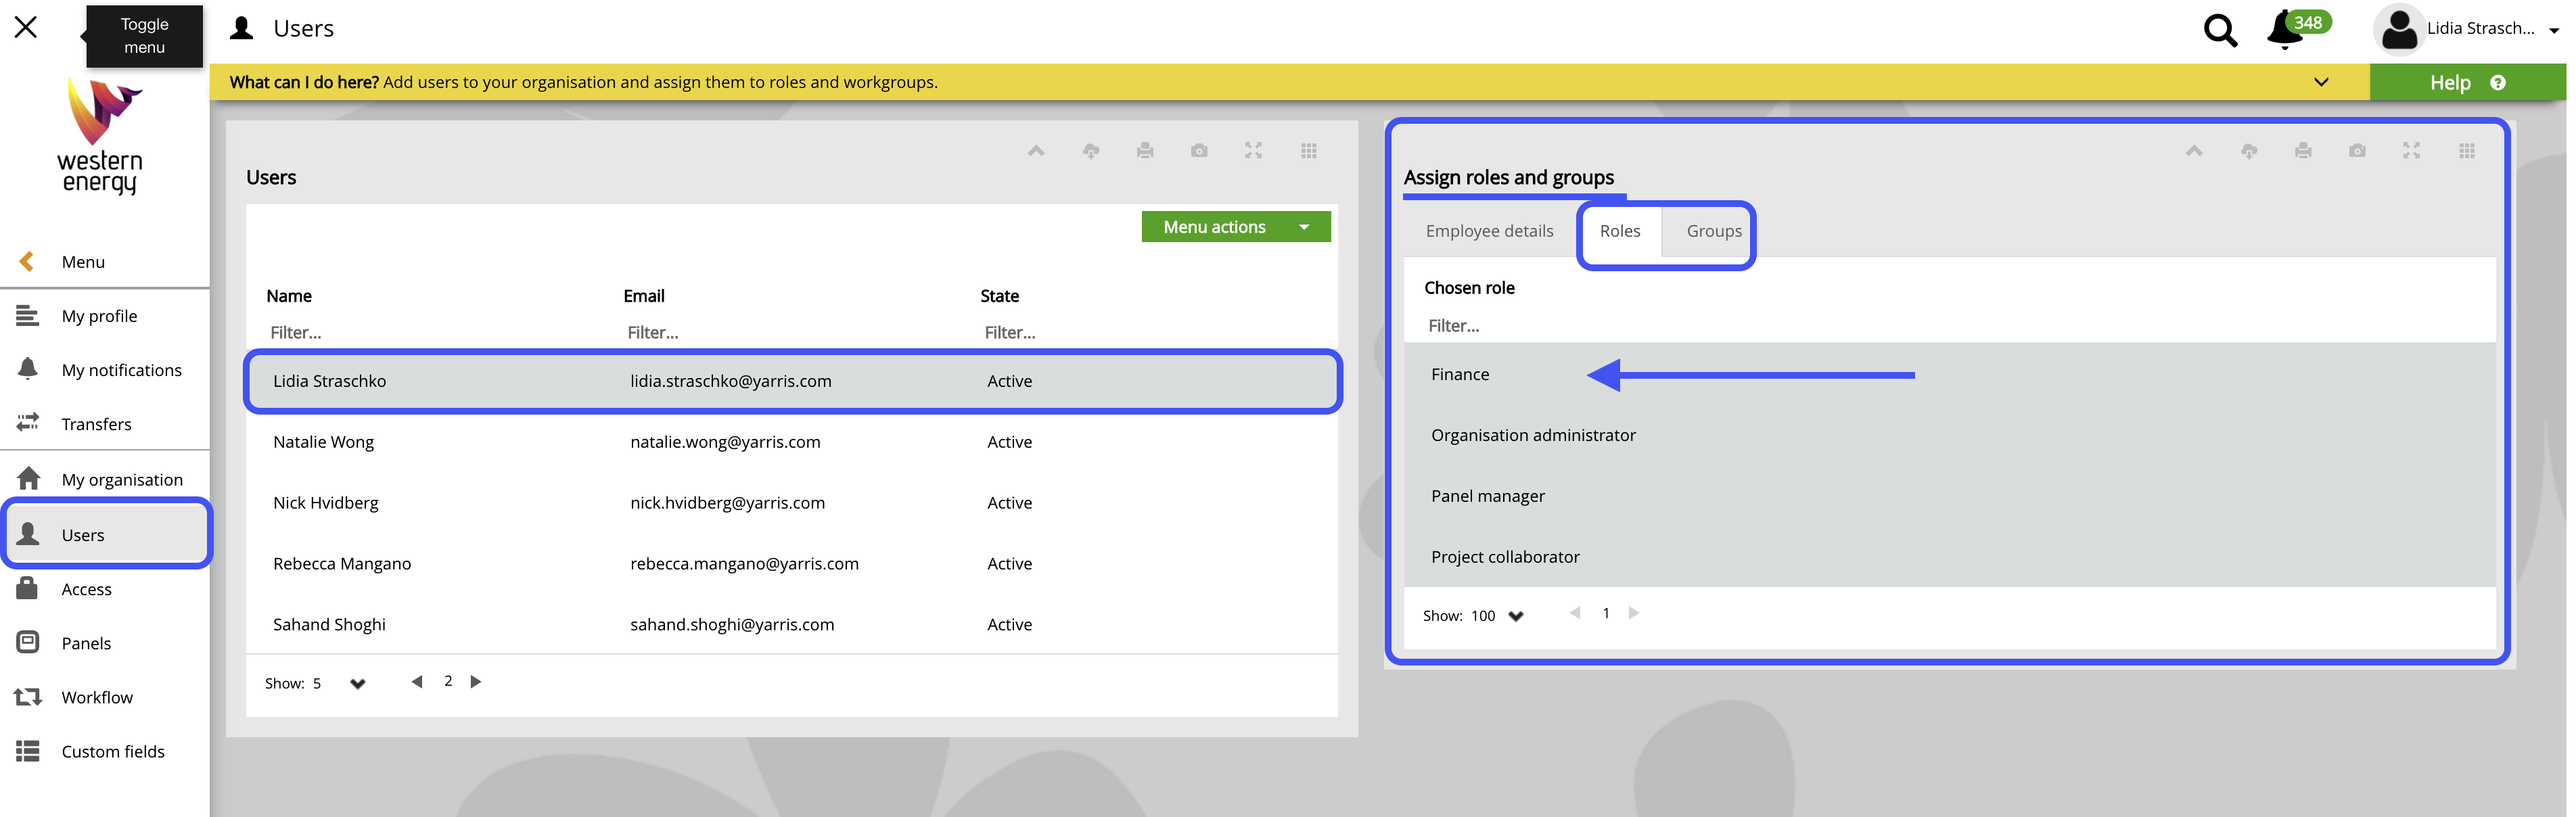Screen dimensions: 2576x817
Task: Click the Name column filter field
Action: pos(435,332)
